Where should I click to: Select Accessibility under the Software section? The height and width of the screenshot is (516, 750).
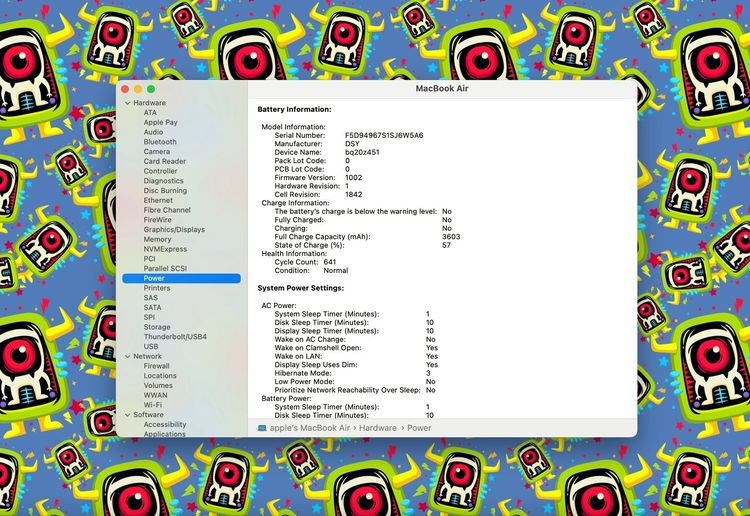coord(165,425)
